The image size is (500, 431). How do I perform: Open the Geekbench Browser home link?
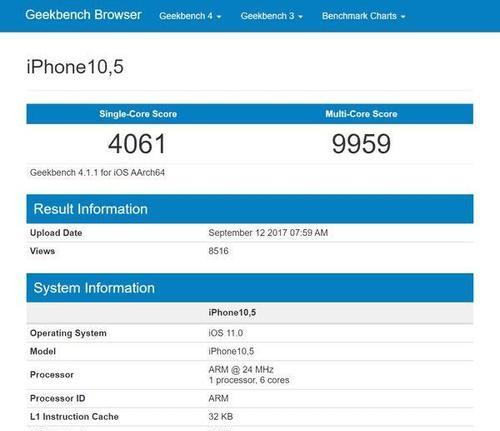(x=83, y=15)
